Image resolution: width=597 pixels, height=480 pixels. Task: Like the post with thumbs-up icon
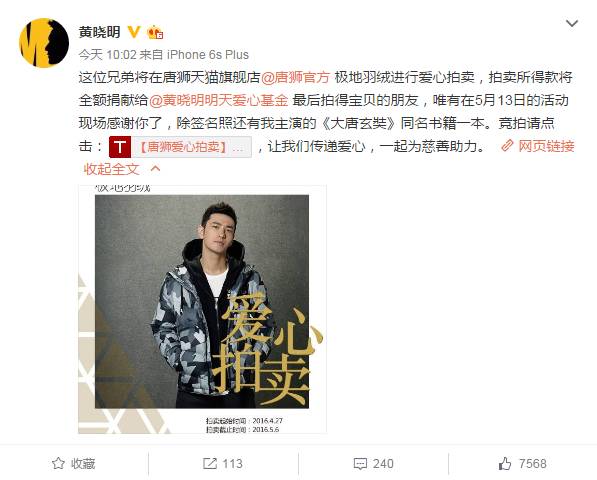coord(505,463)
